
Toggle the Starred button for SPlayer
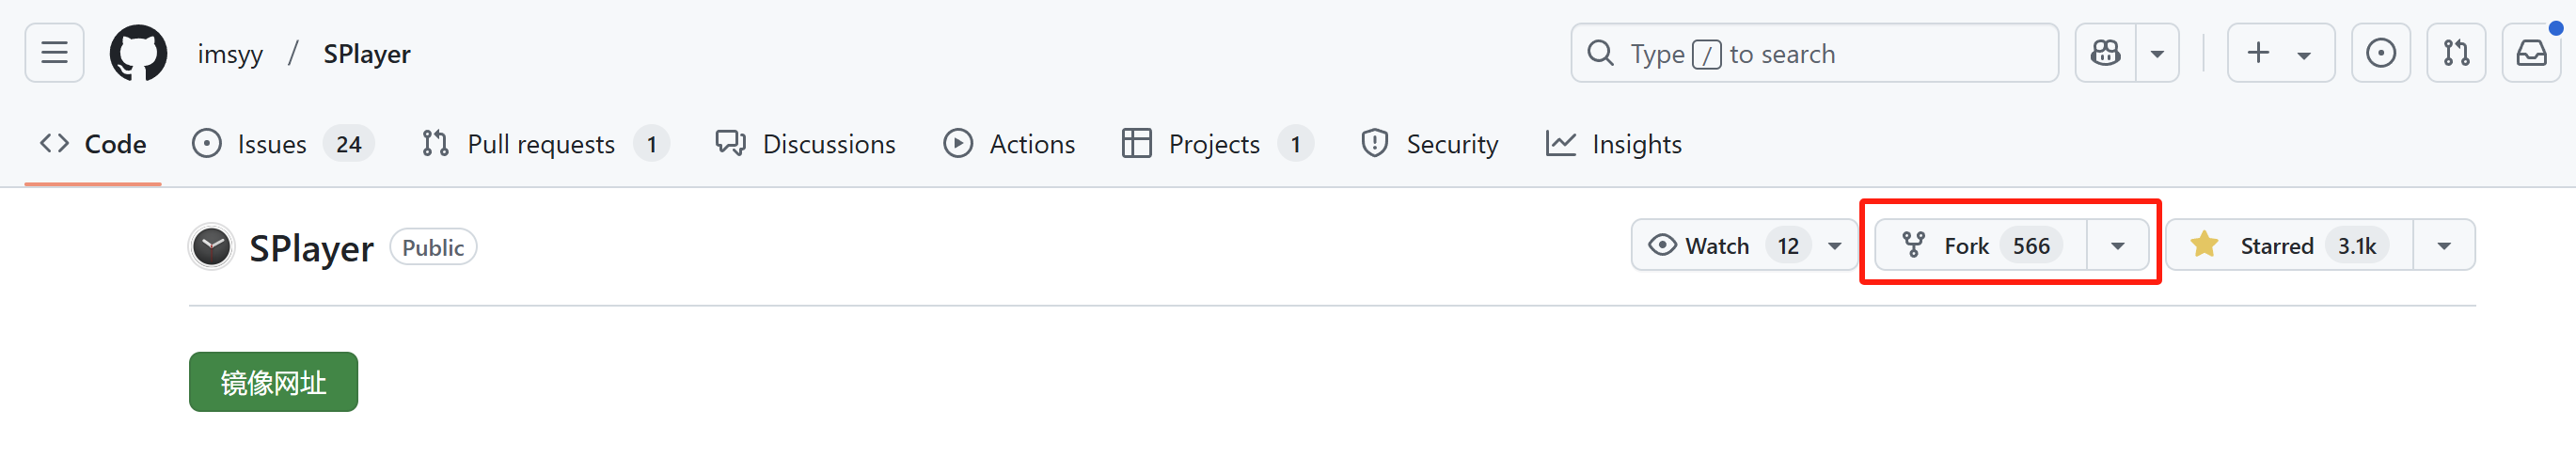pyautogui.click(x=2290, y=245)
